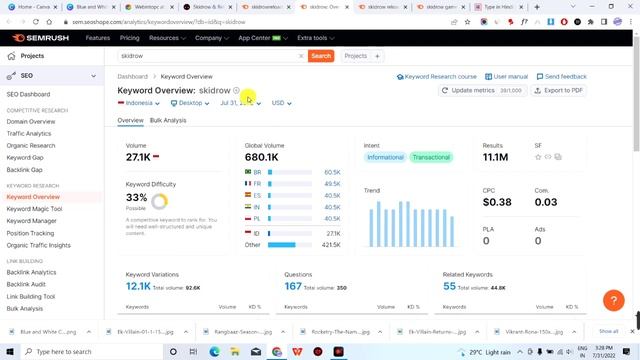Screen dimensions: 640x360
Task: Switch to the Overview tab
Action: tap(130, 120)
